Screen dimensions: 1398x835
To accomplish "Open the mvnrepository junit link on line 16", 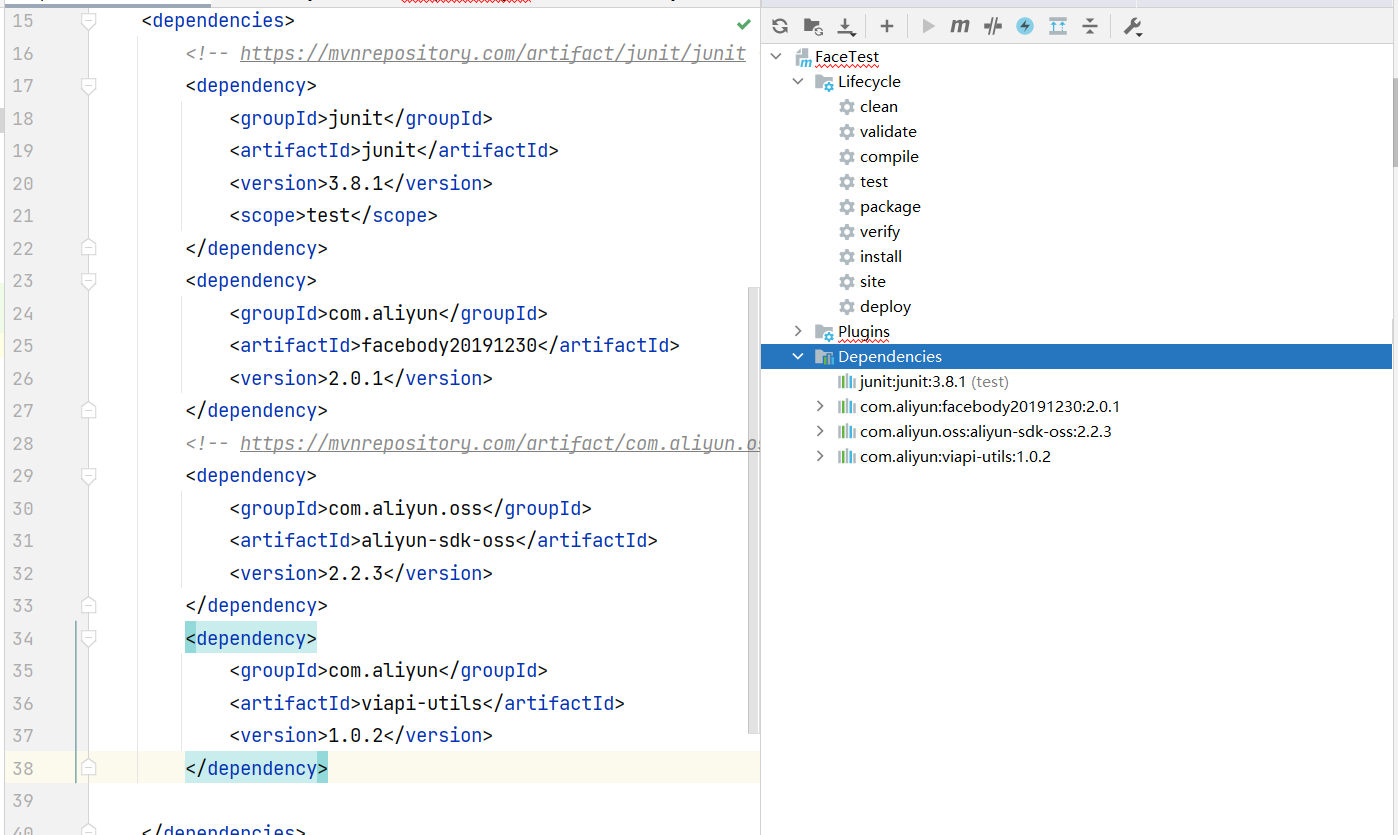I will pyautogui.click(x=493, y=54).
